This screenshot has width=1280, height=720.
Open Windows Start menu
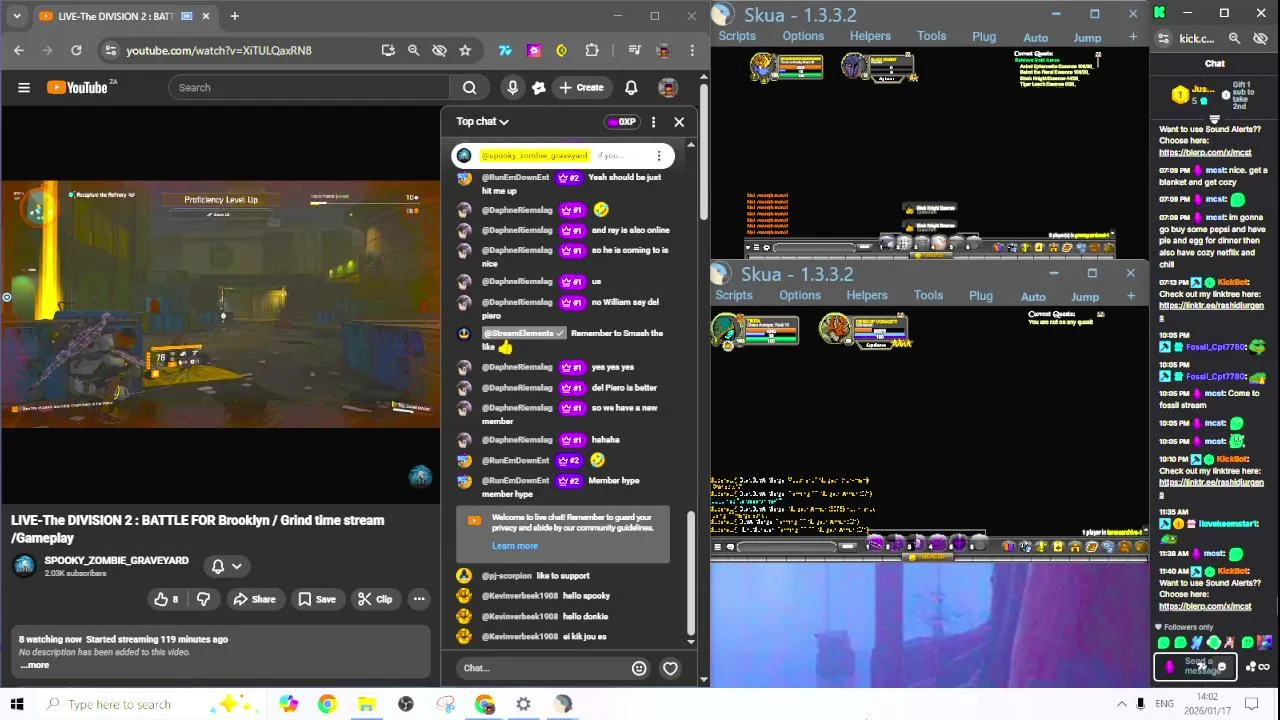[16, 704]
